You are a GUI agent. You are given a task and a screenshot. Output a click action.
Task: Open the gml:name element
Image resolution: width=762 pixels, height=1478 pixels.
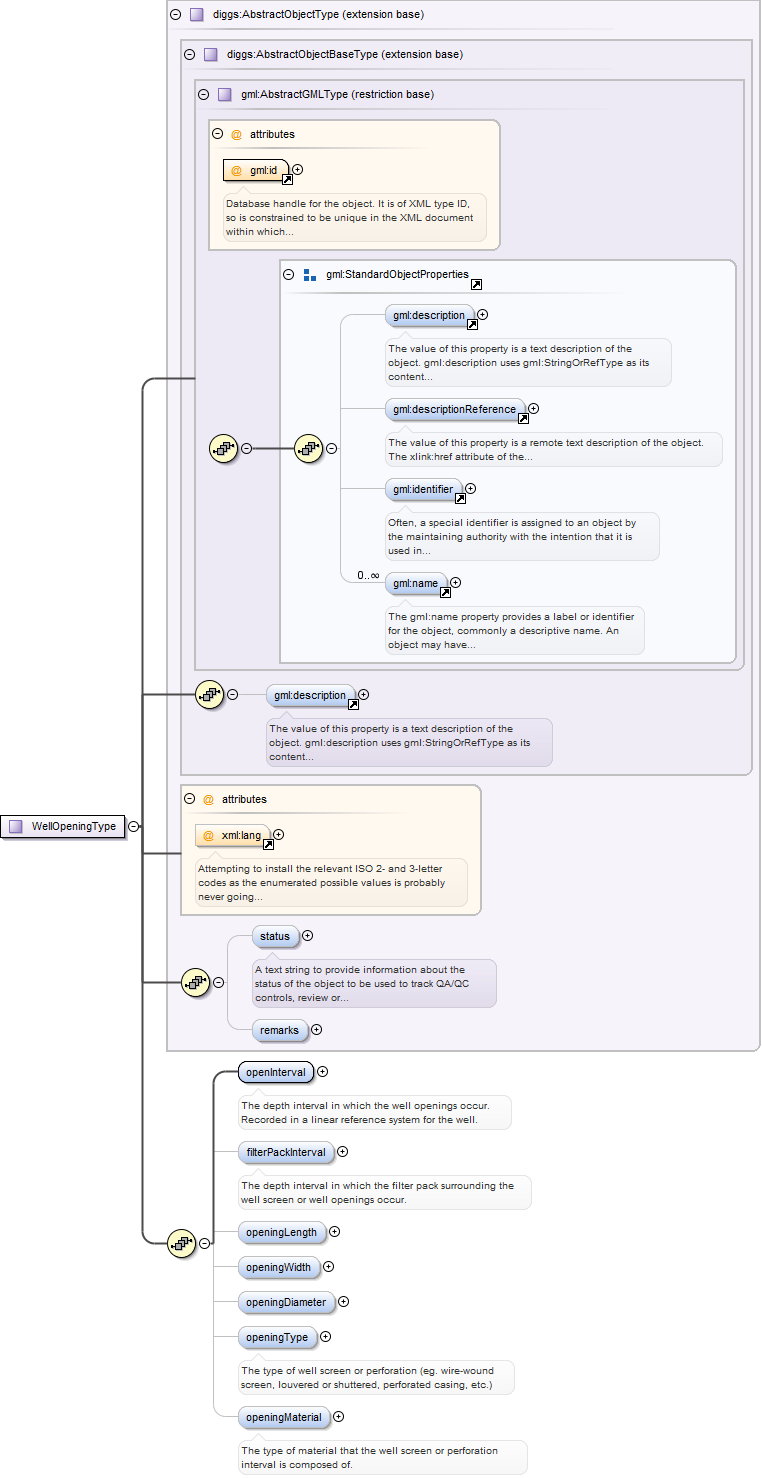(415, 582)
